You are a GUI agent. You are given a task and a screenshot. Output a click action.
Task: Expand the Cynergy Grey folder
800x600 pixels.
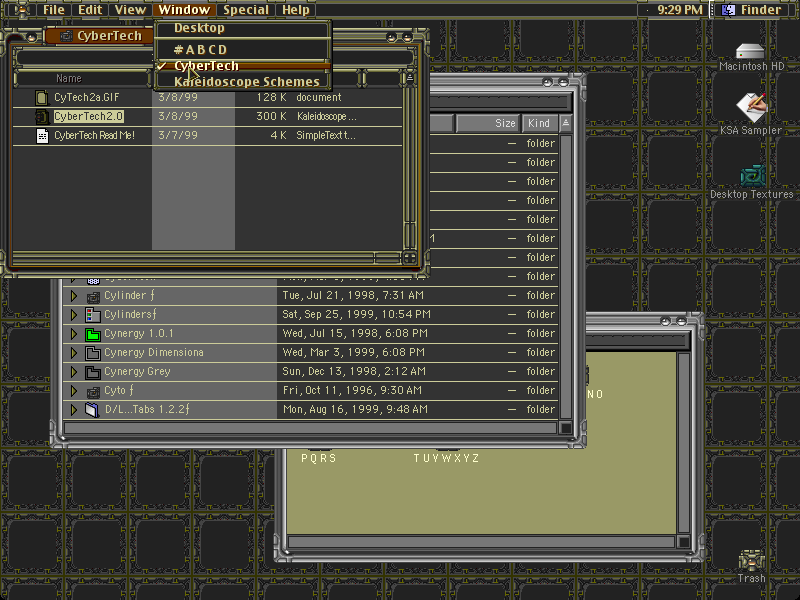(73, 372)
